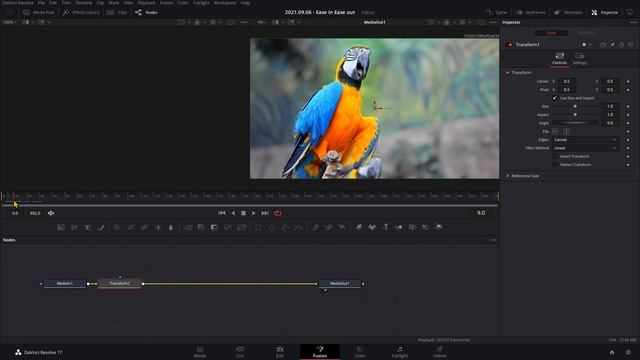Select the Transform1 node
Image resolution: width=640 pixels, height=360 pixels.
pos(120,283)
